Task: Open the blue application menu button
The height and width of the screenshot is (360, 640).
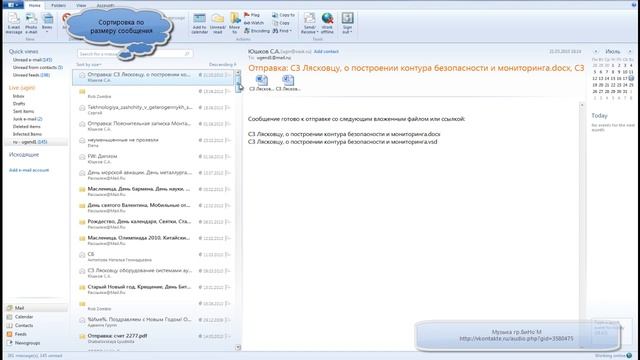Action: (x=13, y=5)
